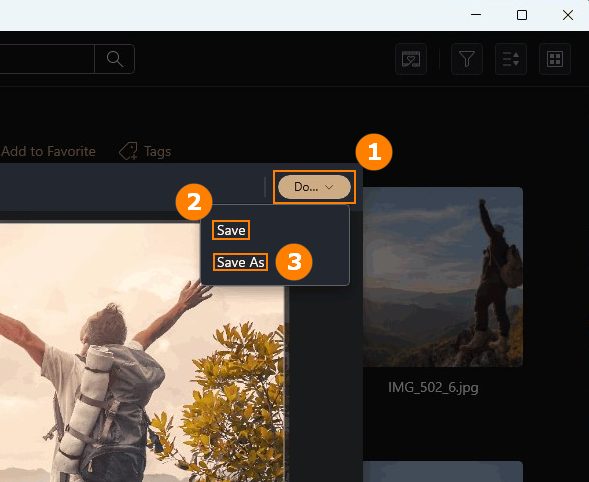Select the partially visible thumbnail below IMG_502_6
Screen dimensions: 589x482
tap(443, 471)
